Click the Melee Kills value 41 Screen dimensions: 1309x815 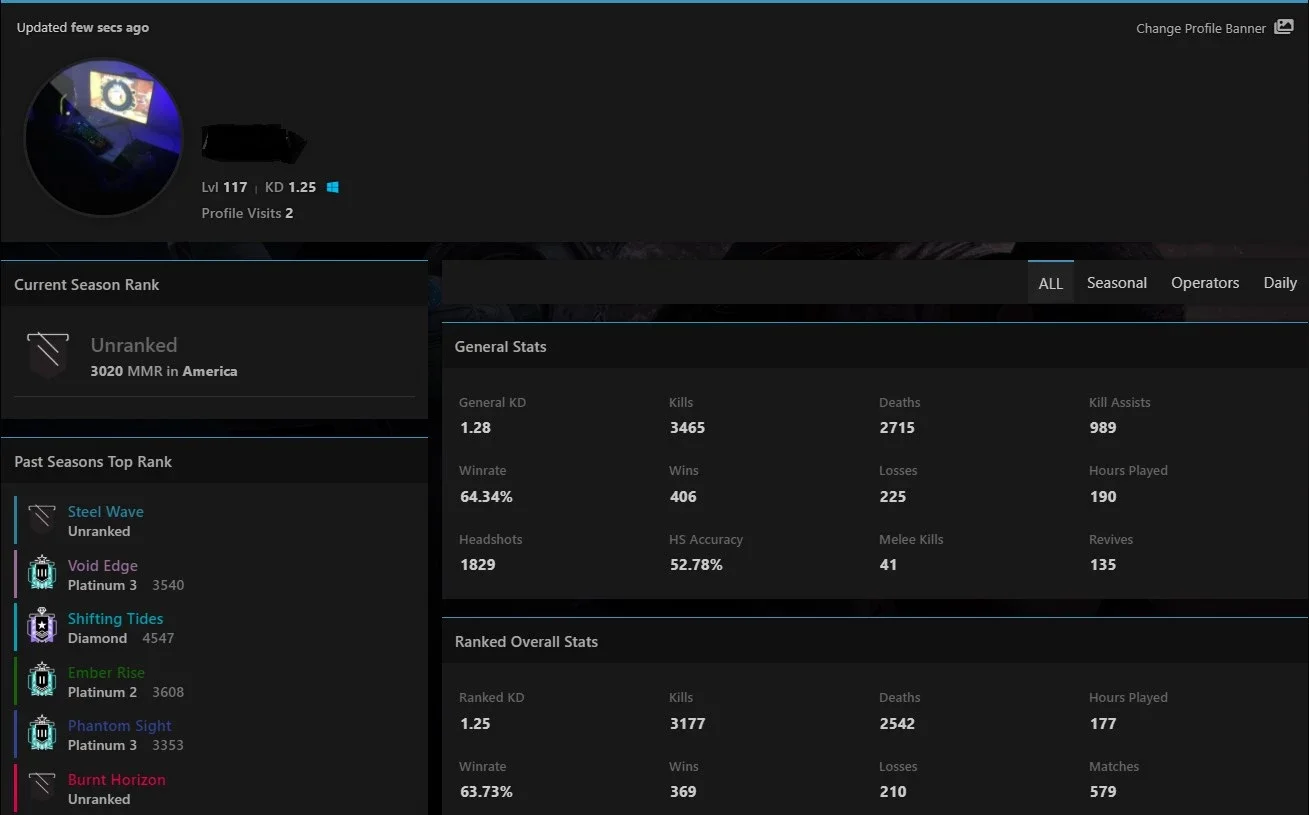click(x=888, y=564)
